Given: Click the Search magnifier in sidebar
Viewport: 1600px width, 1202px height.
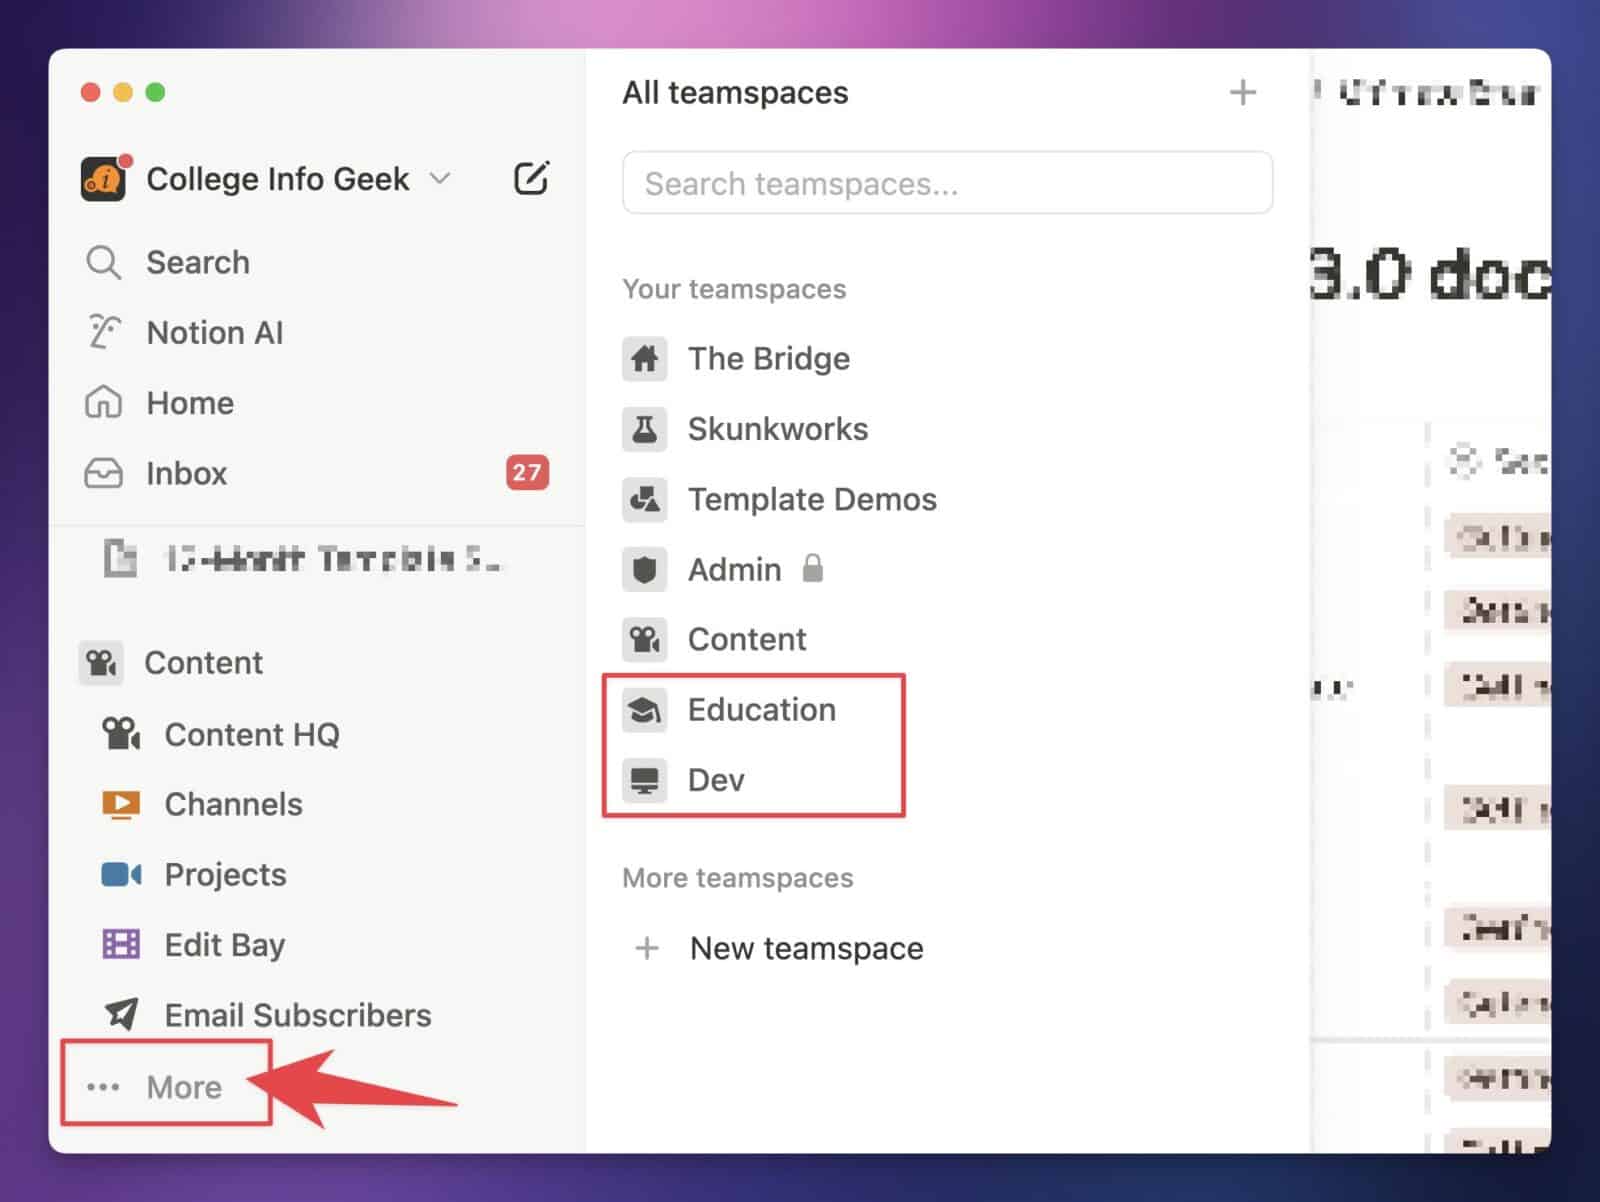Looking at the screenshot, I should (x=103, y=263).
